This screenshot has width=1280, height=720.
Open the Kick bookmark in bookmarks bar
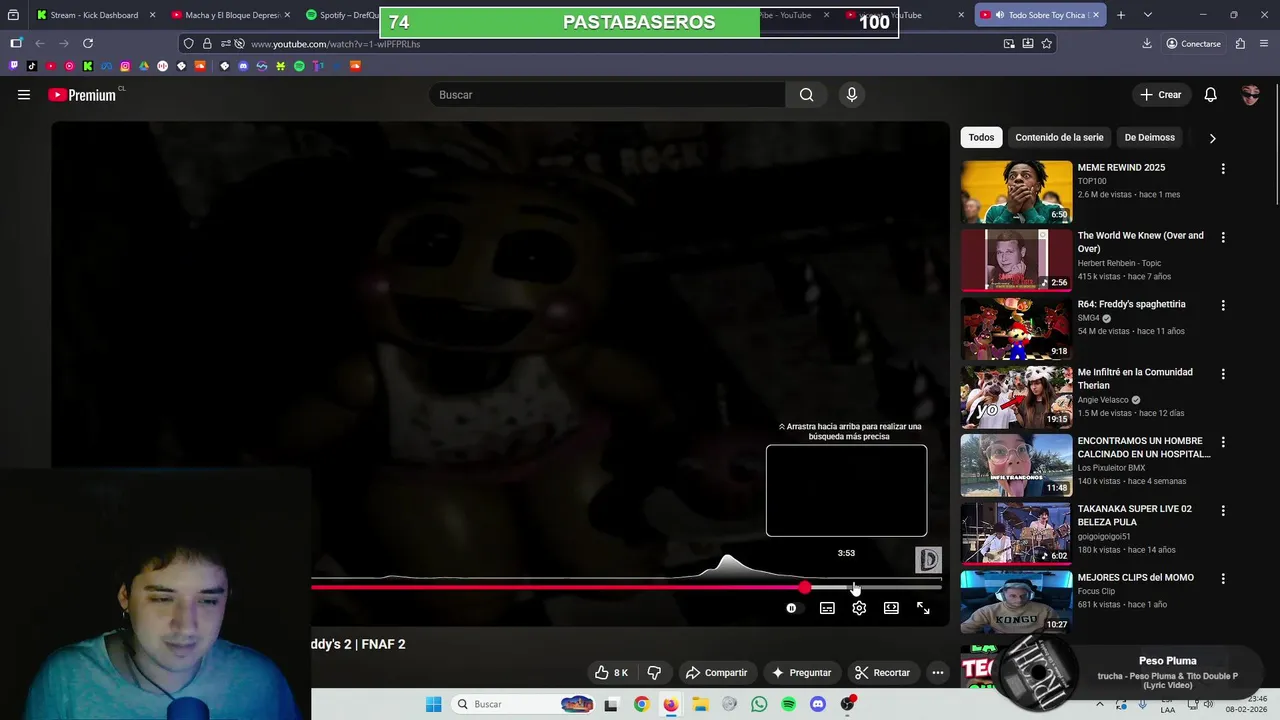pyautogui.click(x=88, y=66)
